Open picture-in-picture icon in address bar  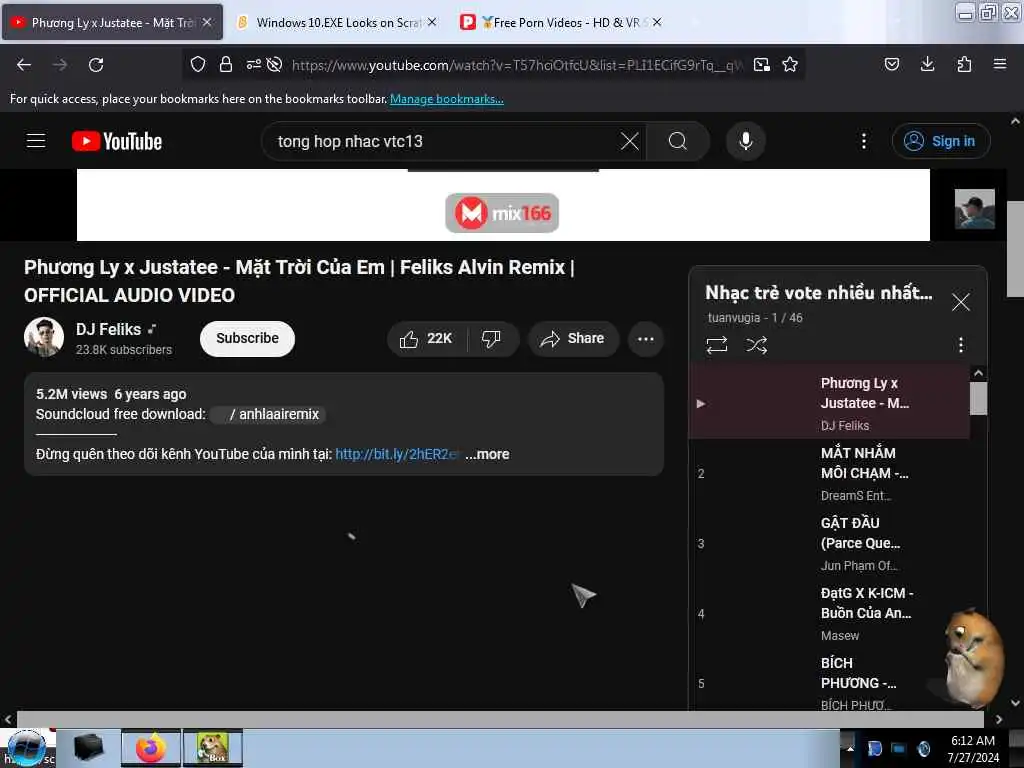click(761, 64)
